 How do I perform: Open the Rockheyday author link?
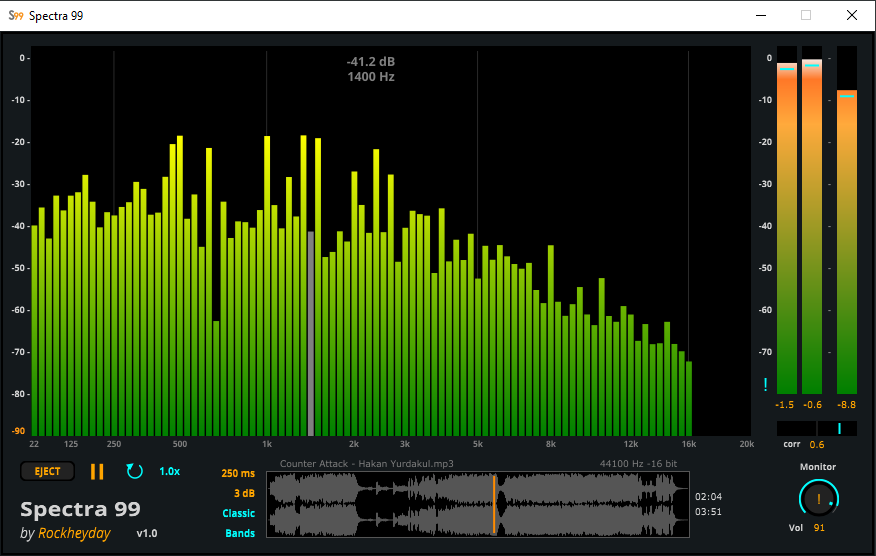pos(74,533)
